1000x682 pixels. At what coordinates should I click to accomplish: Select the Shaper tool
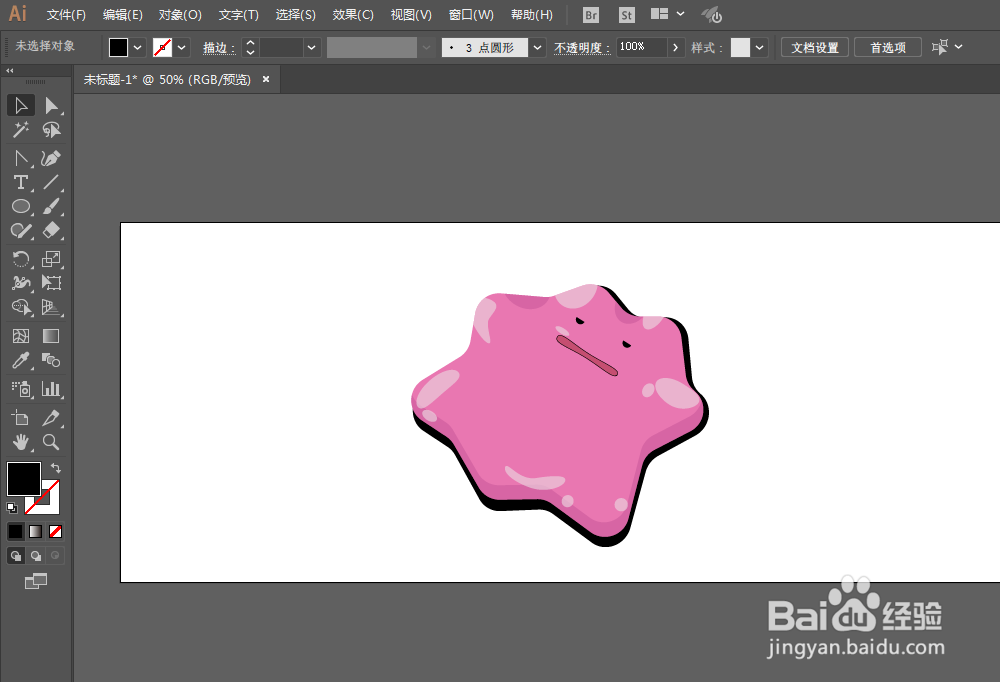point(20,231)
